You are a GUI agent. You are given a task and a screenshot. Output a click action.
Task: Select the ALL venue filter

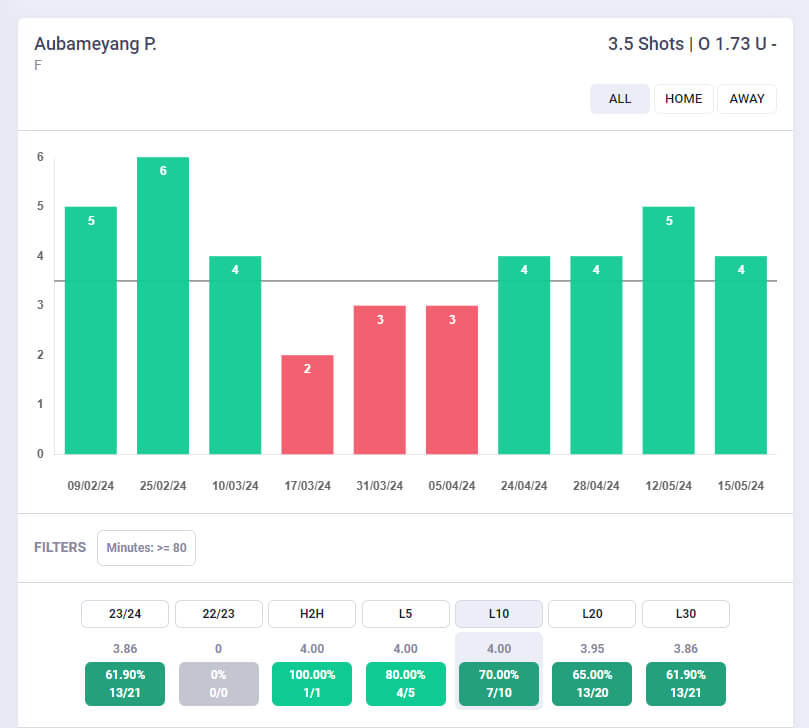tap(620, 99)
